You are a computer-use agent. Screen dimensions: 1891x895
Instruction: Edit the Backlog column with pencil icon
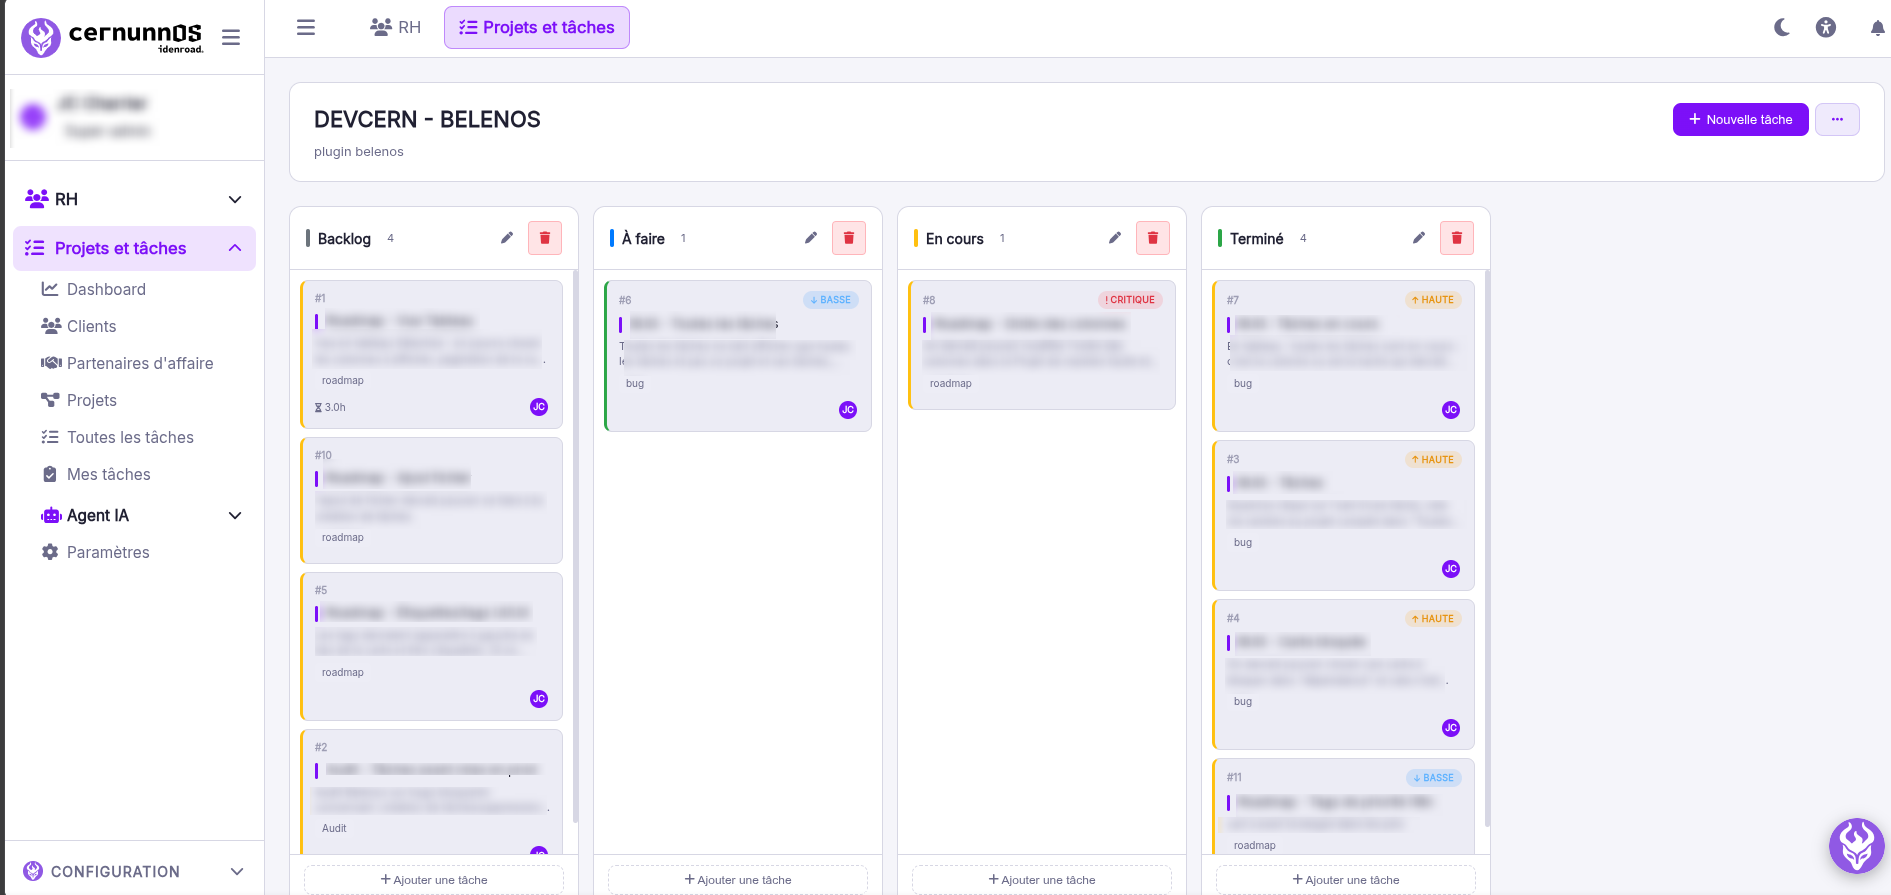pyautogui.click(x=507, y=238)
